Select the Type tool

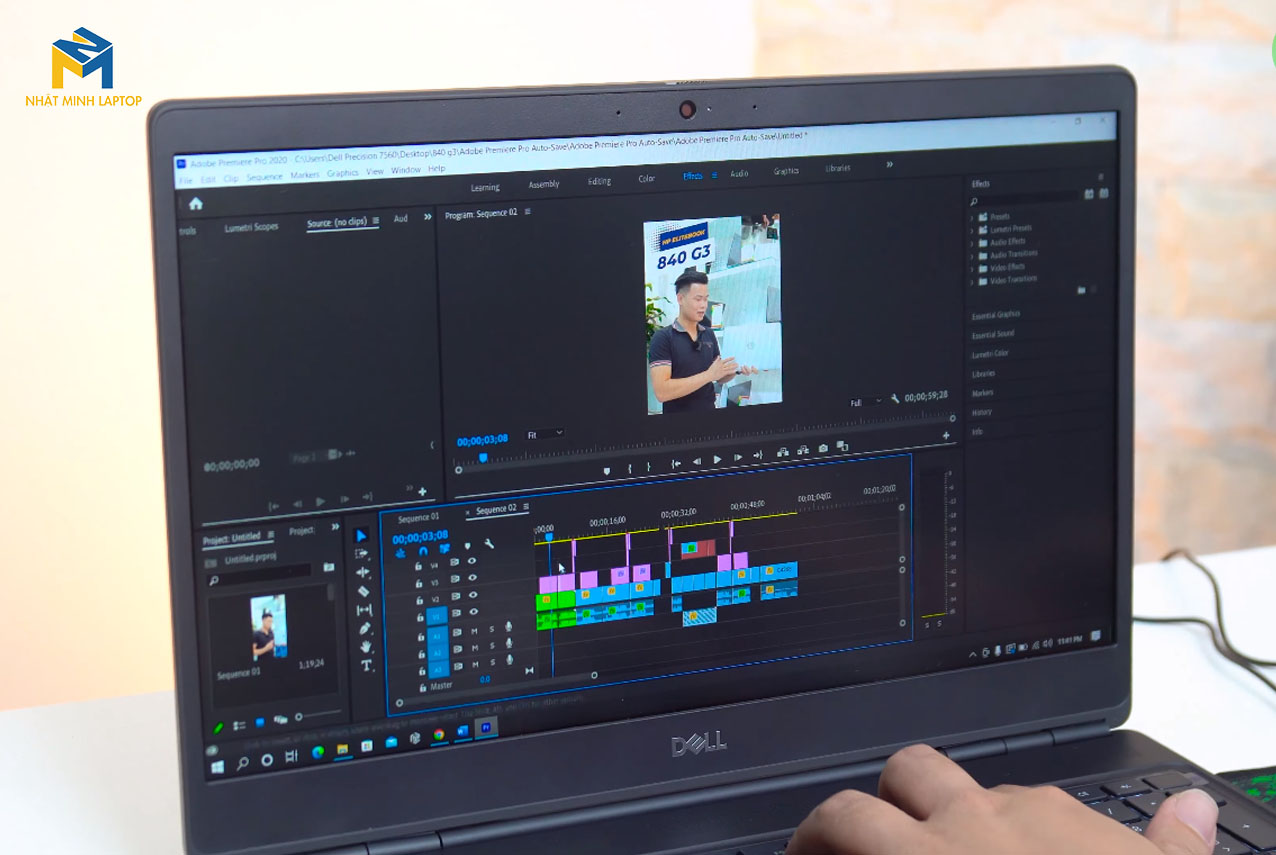pos(366,665)
